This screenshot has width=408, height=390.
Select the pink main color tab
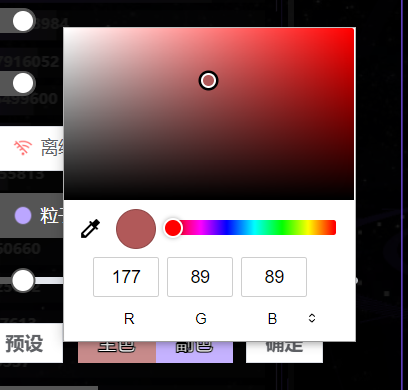click(117, 352)
